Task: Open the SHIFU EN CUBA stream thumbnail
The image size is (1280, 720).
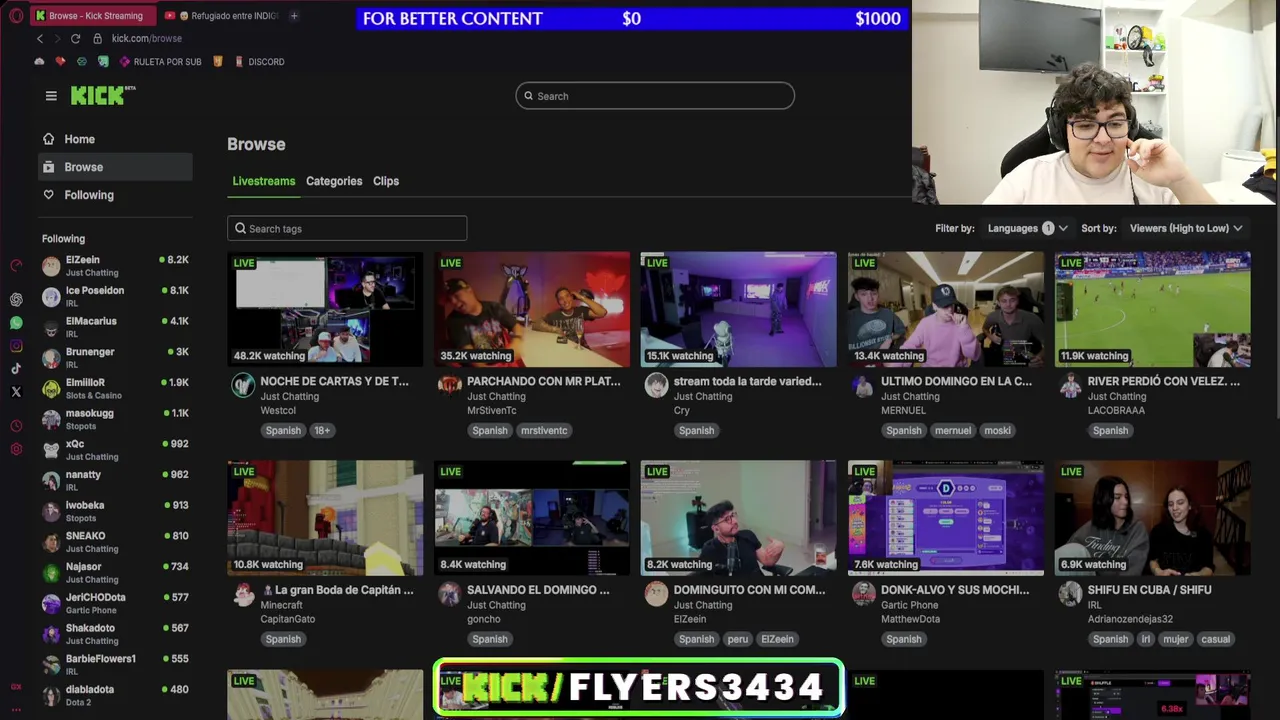Action: 1152,518
